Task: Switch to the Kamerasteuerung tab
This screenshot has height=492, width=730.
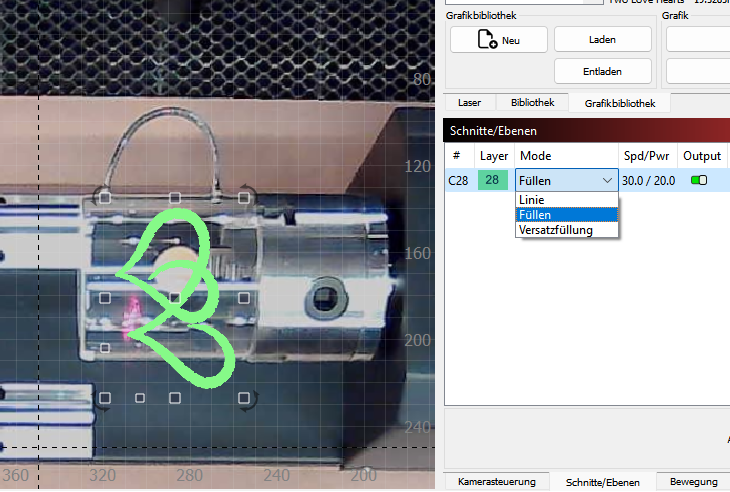Action: [496, 482]
